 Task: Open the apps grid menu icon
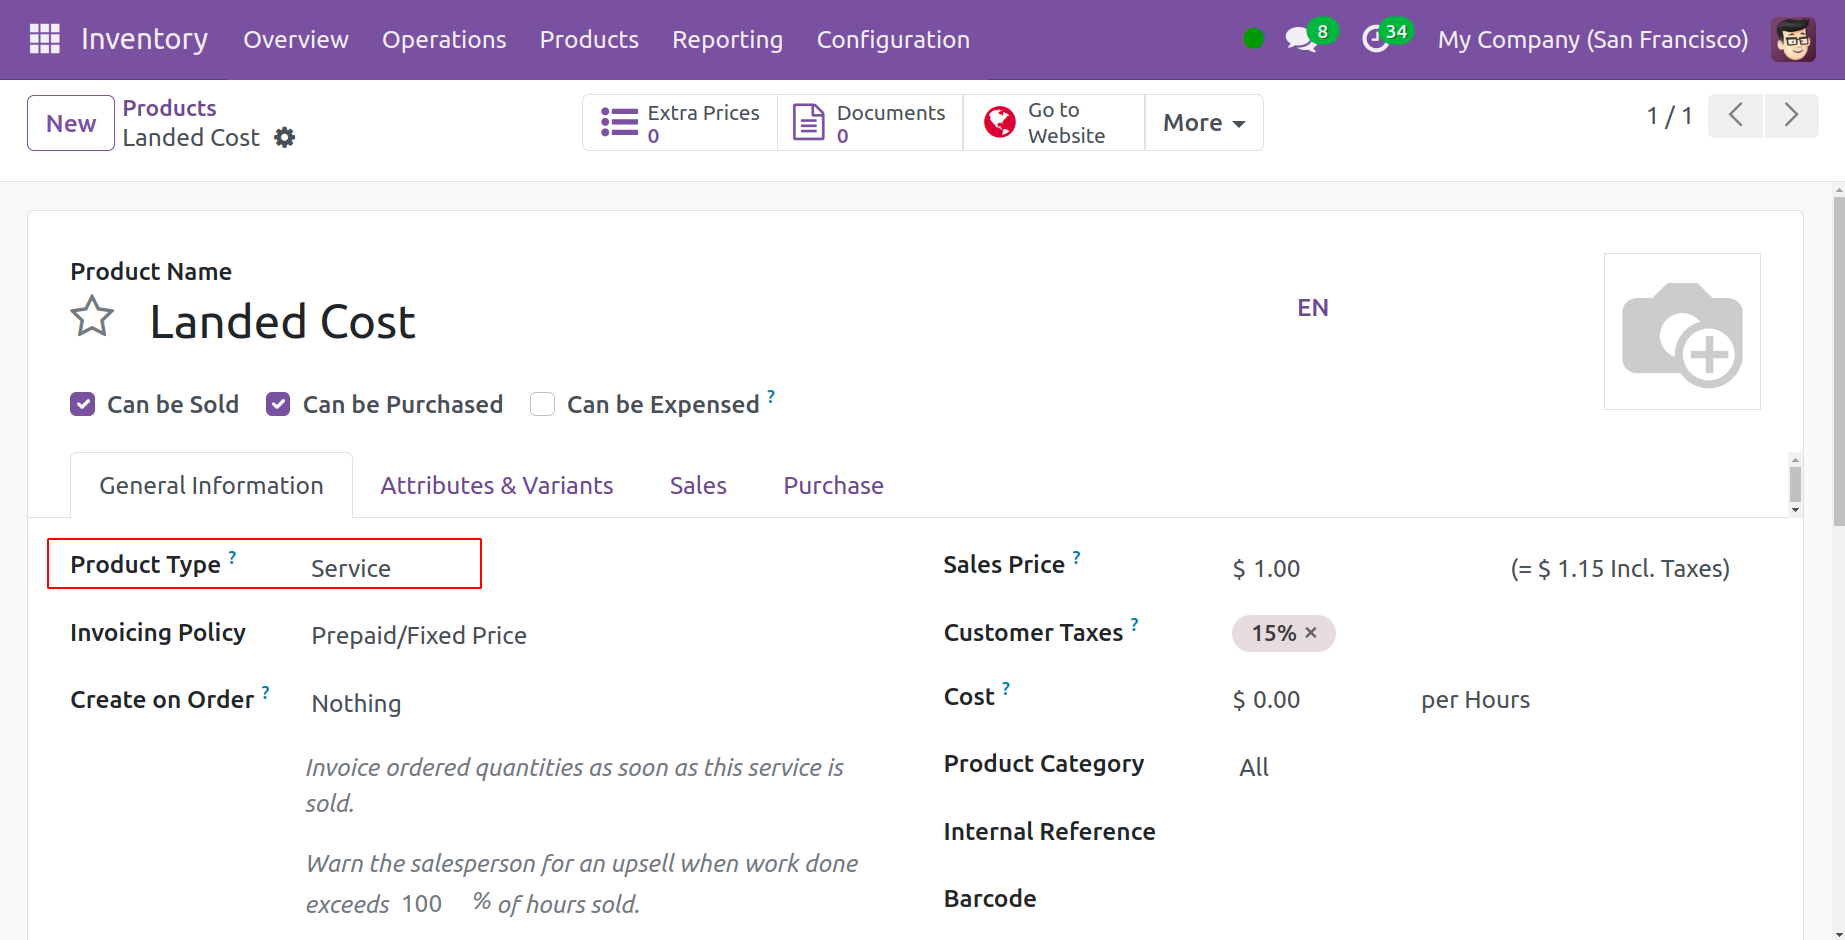45,39
